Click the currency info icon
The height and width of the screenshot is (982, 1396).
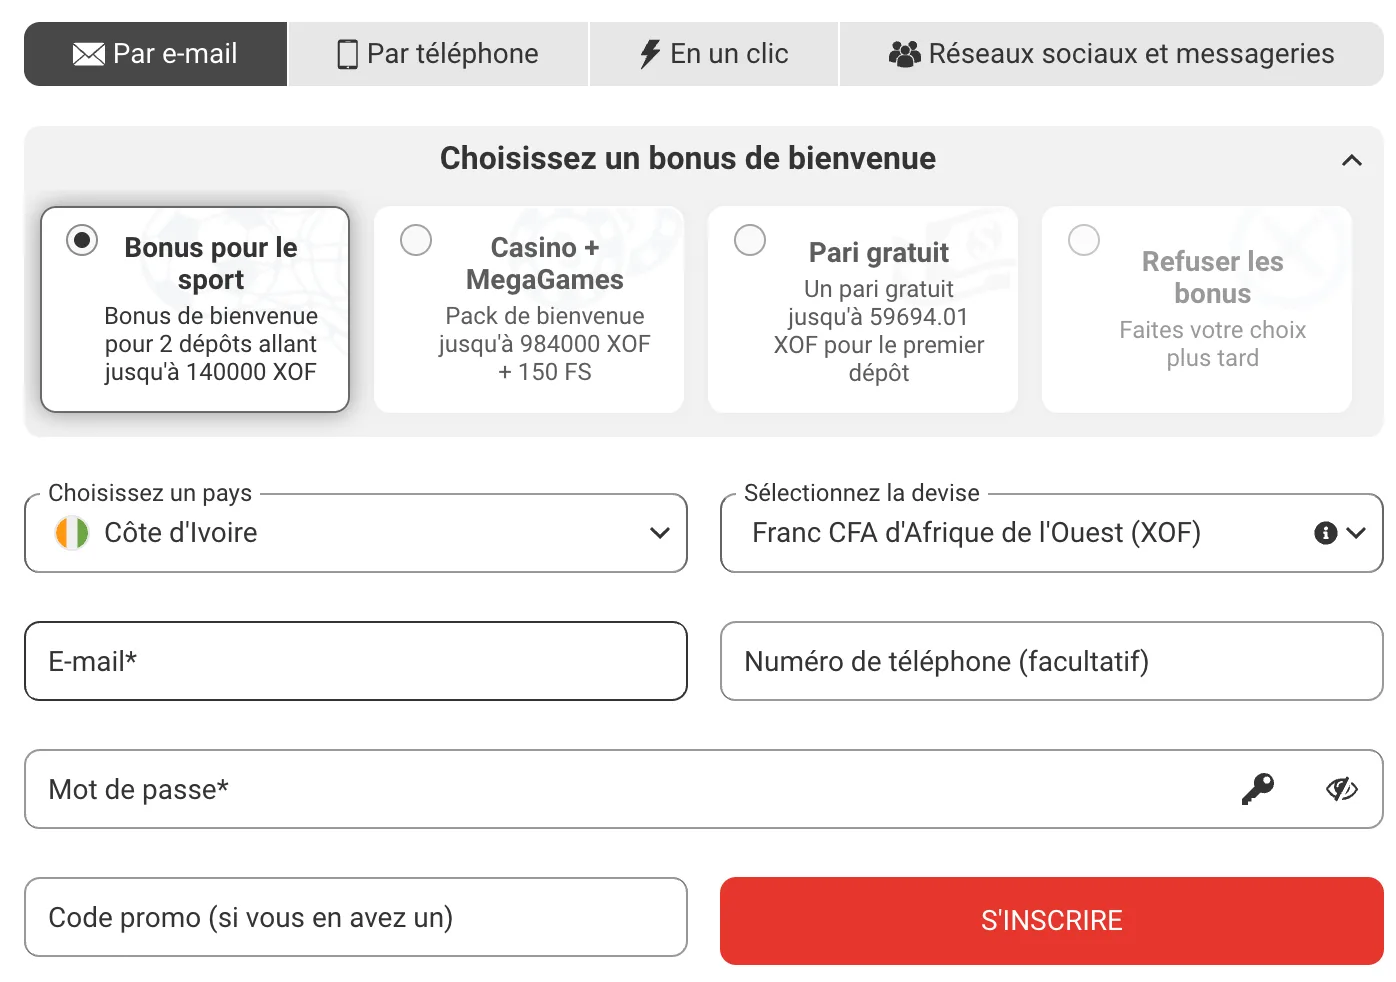point(1325,533)
